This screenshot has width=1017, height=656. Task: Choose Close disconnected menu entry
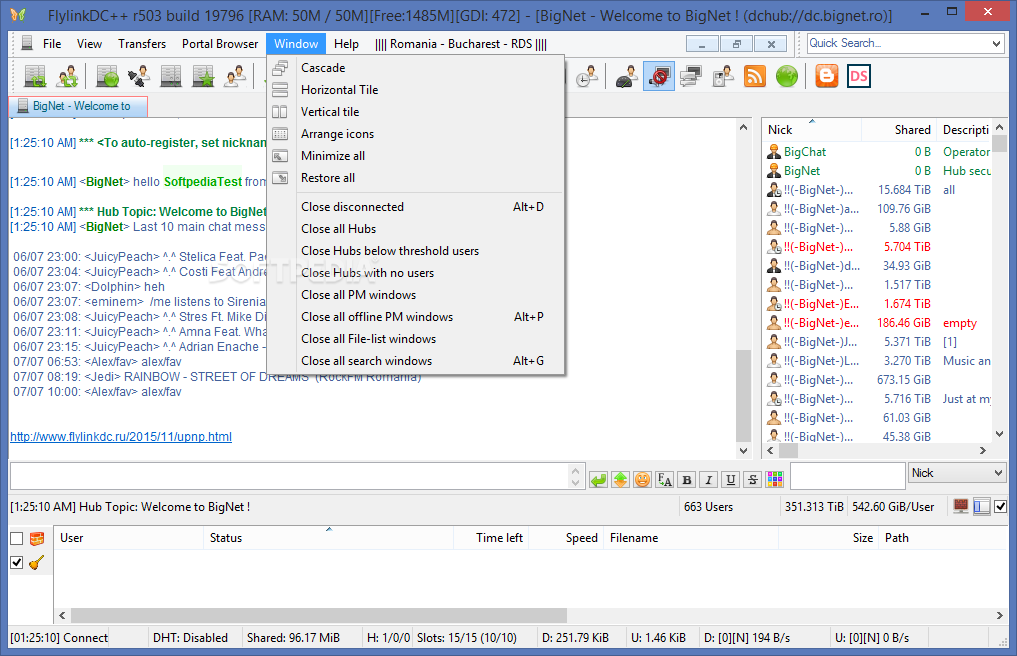pyautogui.click(x=416, y=206)
